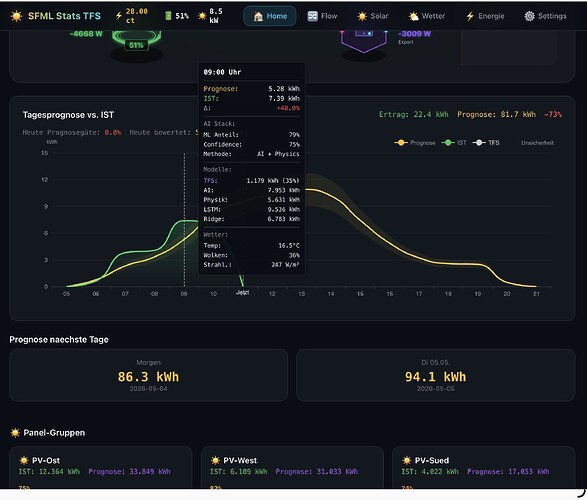587x500 pixels.
Task: Click the 14 hour label on chart axis
Action: [331, 294]
